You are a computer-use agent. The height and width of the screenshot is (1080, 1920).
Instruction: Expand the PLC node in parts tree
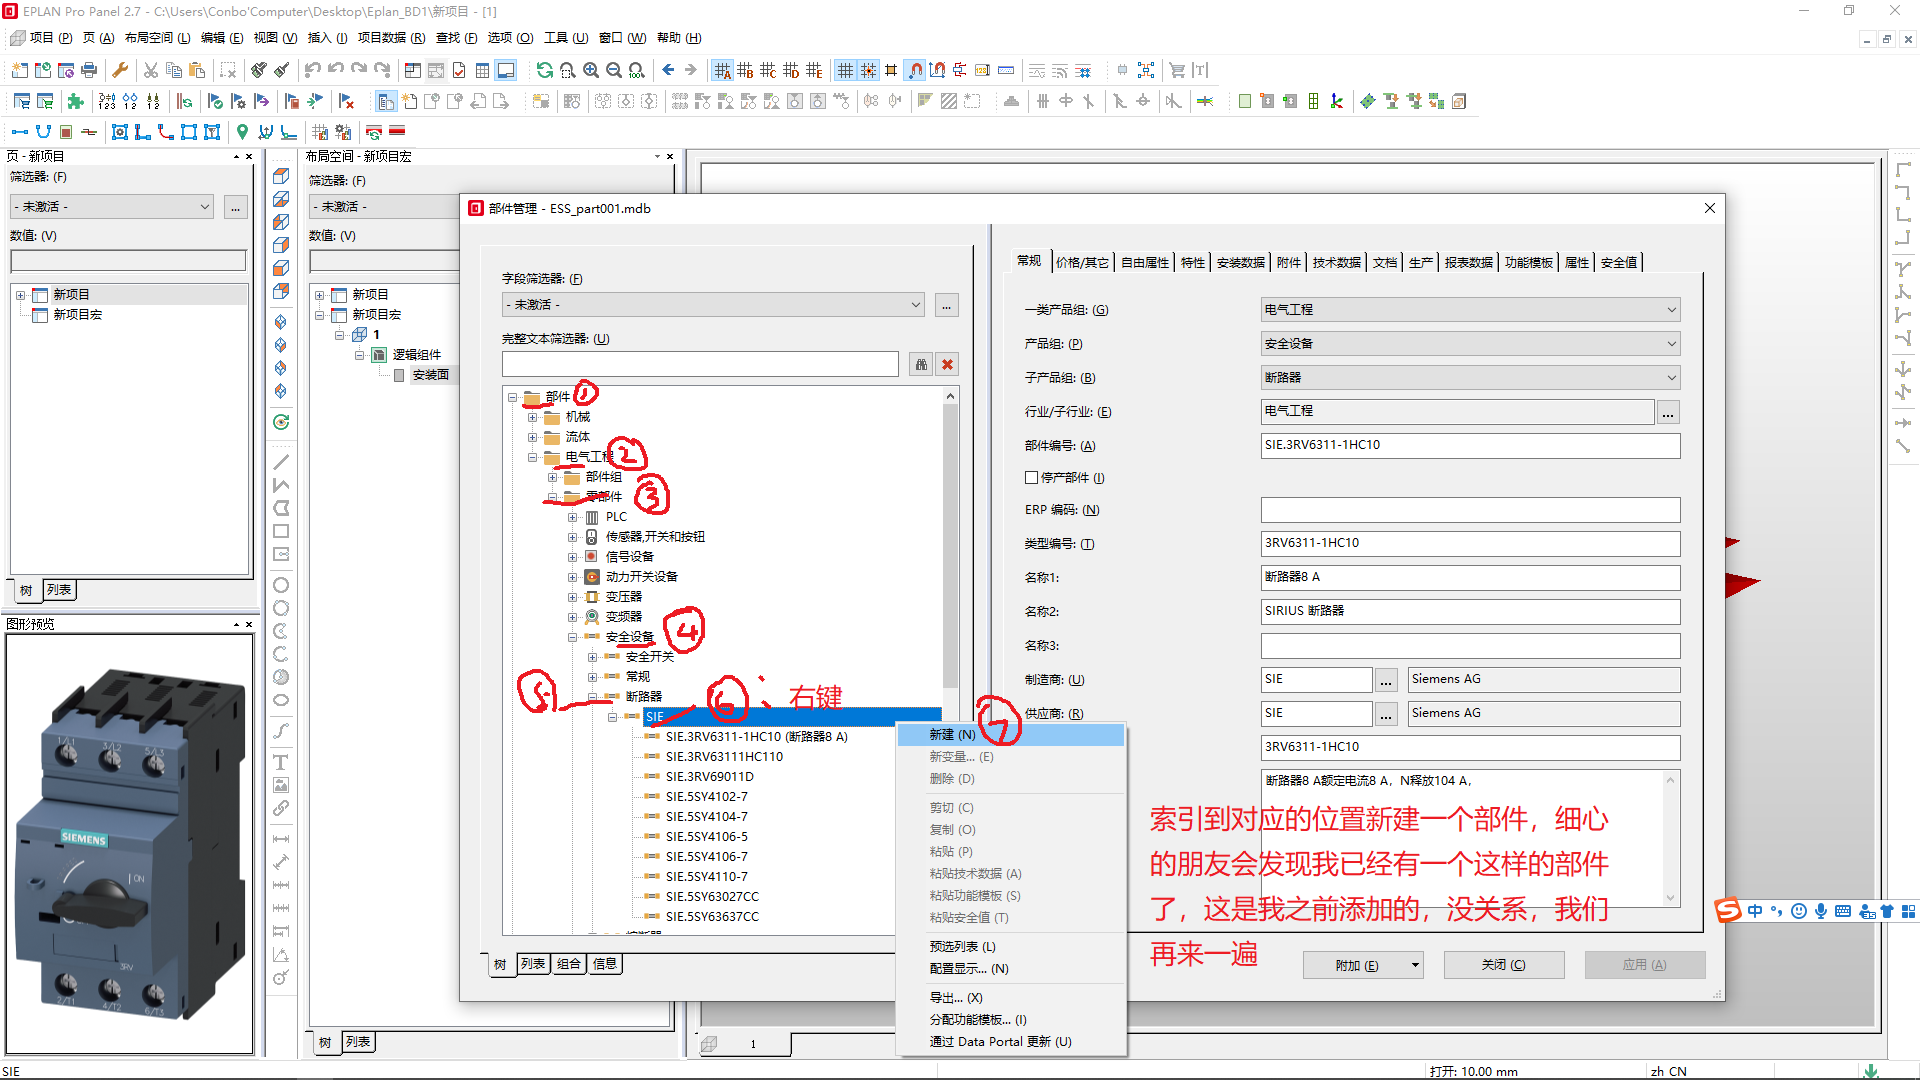click(571, 516)
